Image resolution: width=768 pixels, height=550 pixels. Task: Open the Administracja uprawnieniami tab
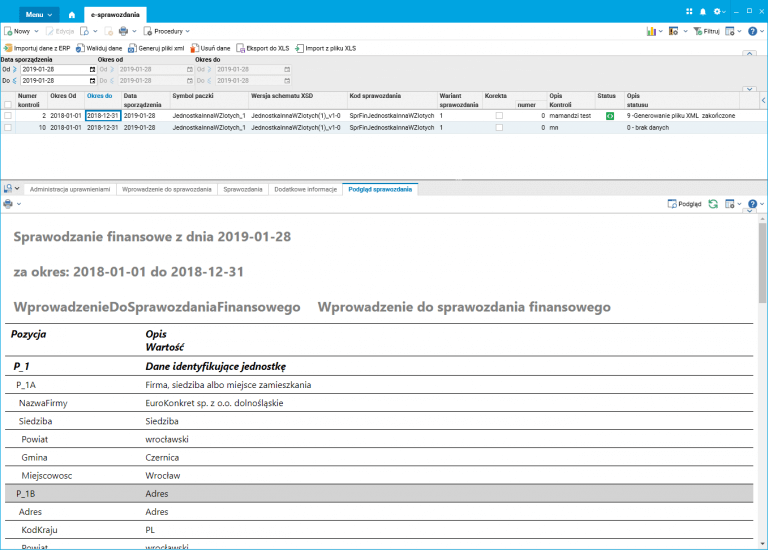(70, 190)
